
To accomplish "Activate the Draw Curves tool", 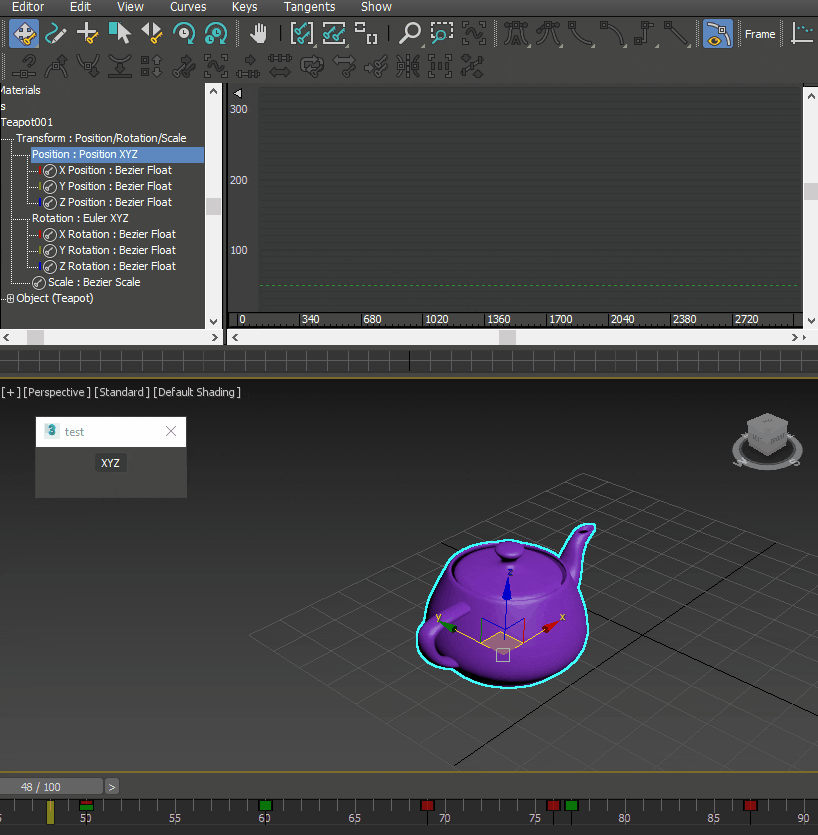I will [55, 34].
